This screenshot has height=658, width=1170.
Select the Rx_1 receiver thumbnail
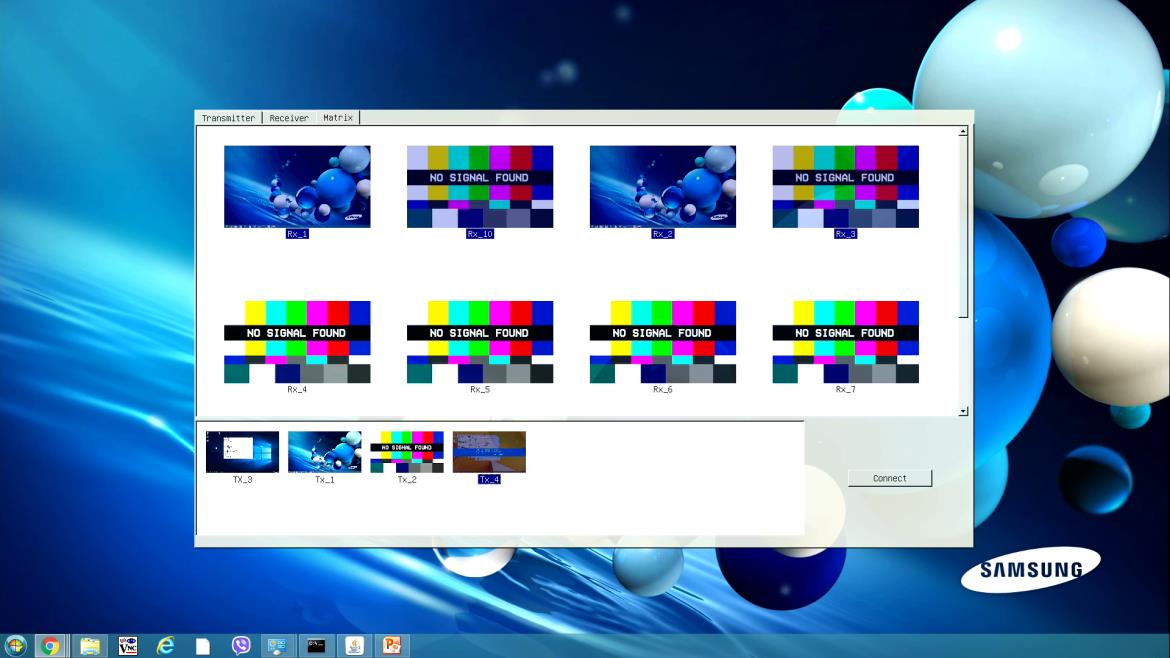(297, 187)
